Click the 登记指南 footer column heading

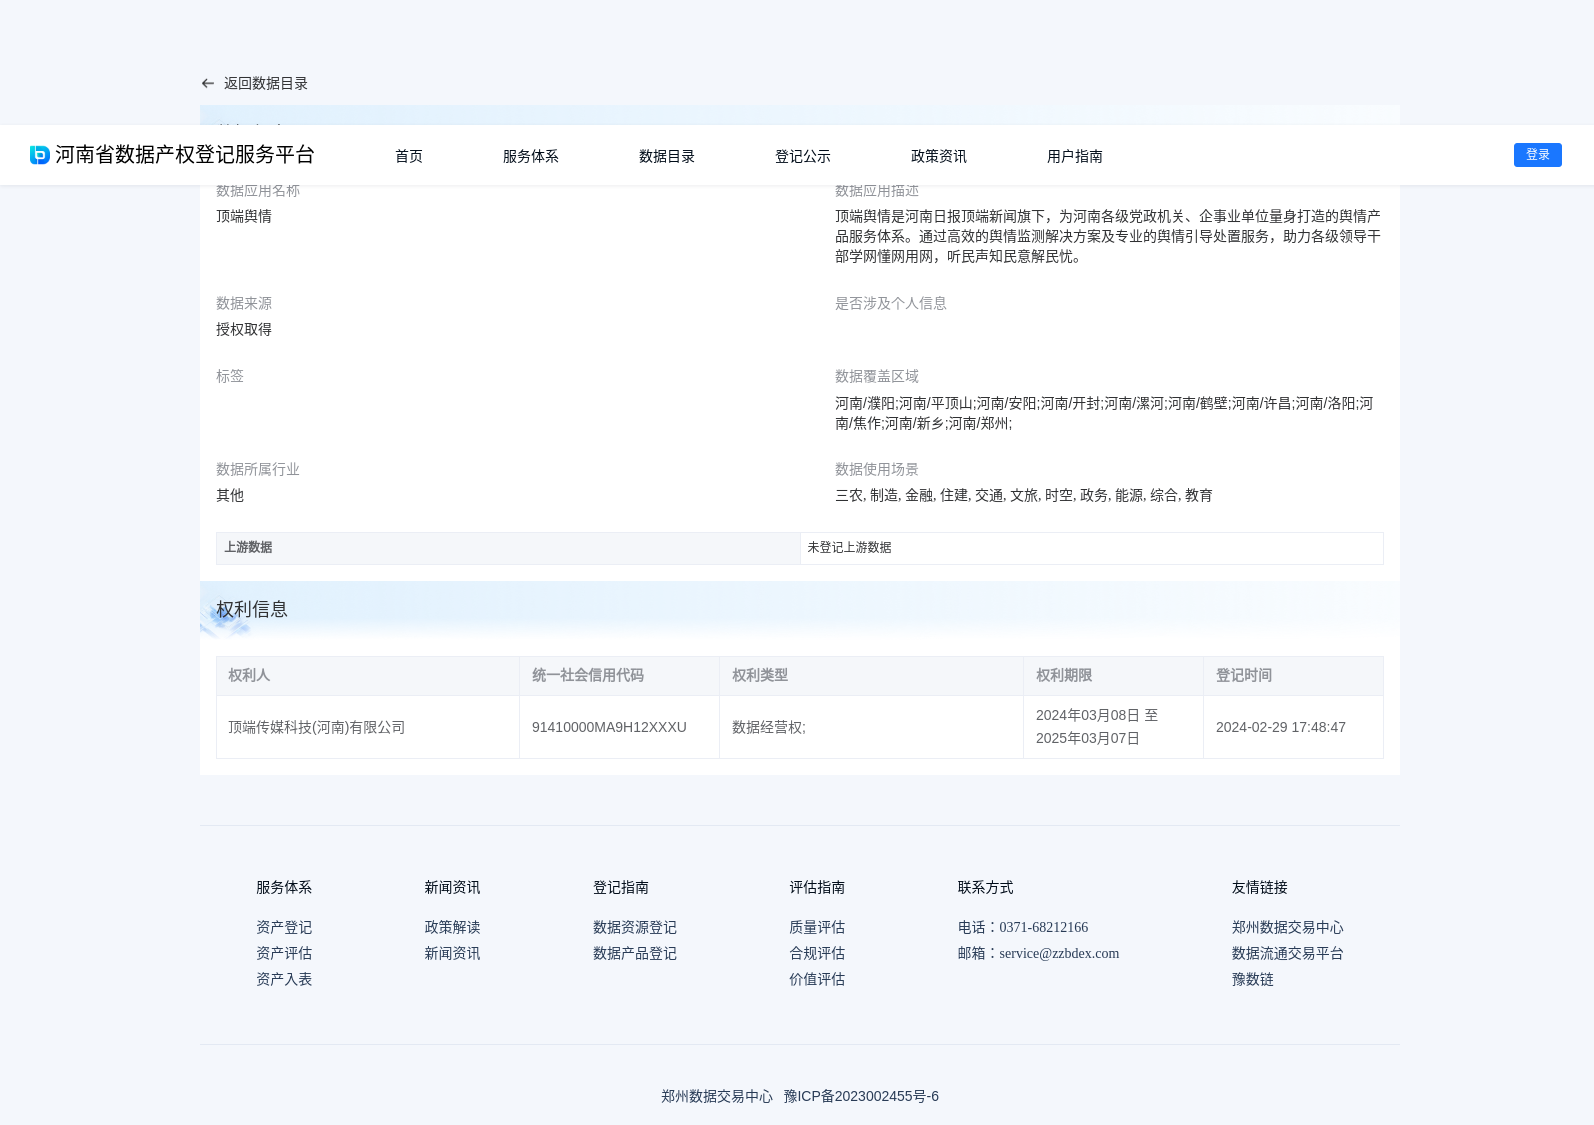pyautogui.click(x=621, y=888)
